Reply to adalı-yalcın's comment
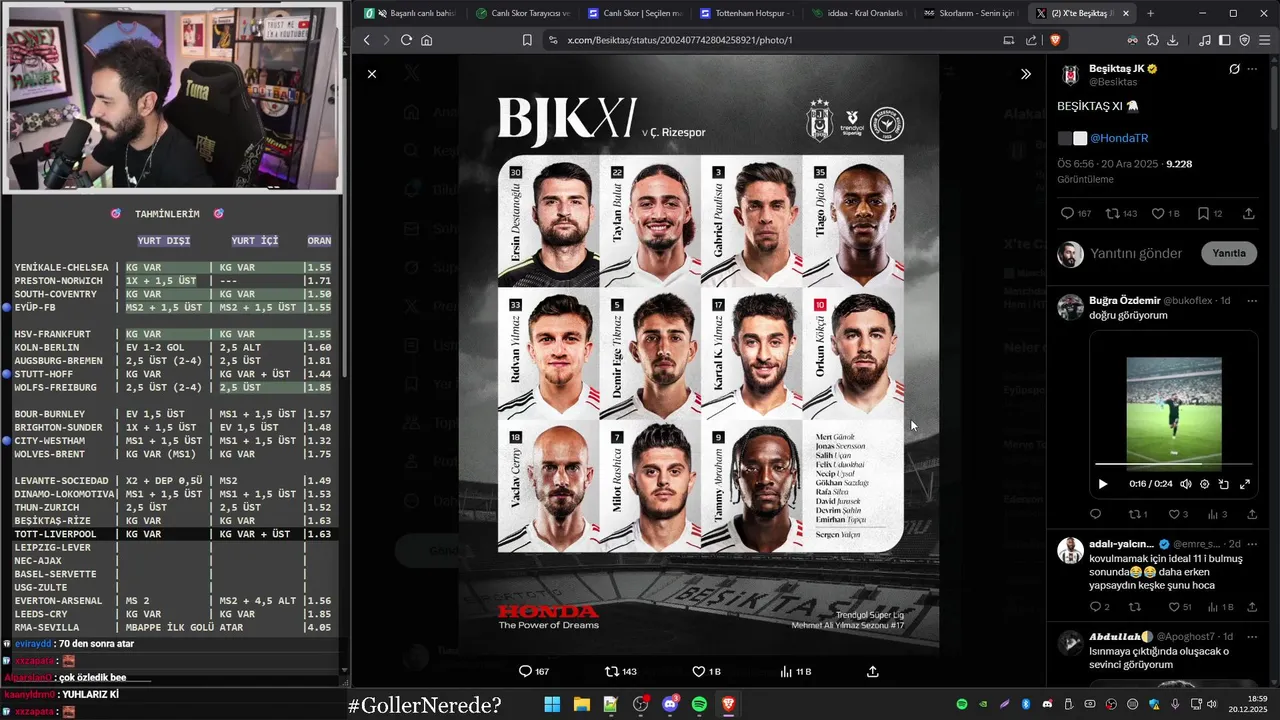 (x=1095, y=606)
